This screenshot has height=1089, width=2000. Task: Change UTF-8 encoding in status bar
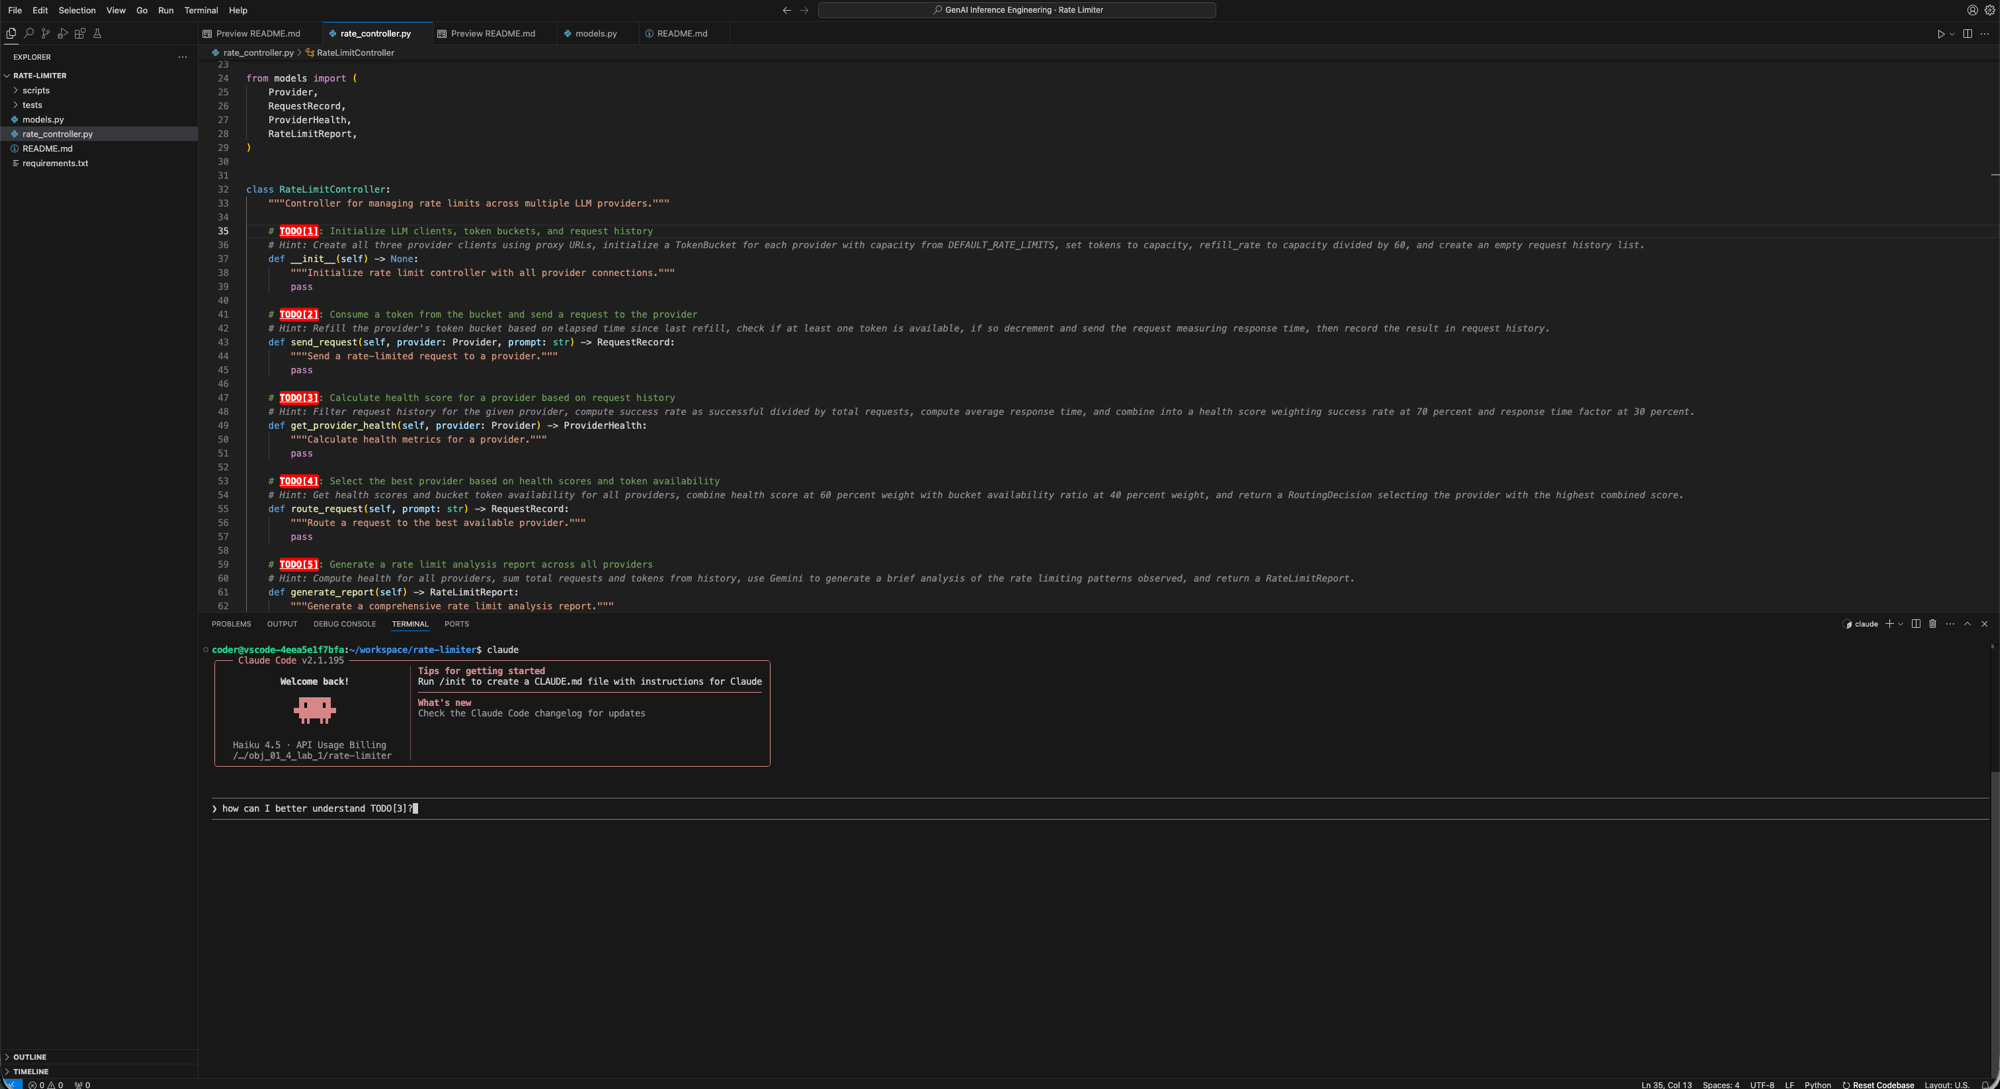[x=1762, y=1084]
